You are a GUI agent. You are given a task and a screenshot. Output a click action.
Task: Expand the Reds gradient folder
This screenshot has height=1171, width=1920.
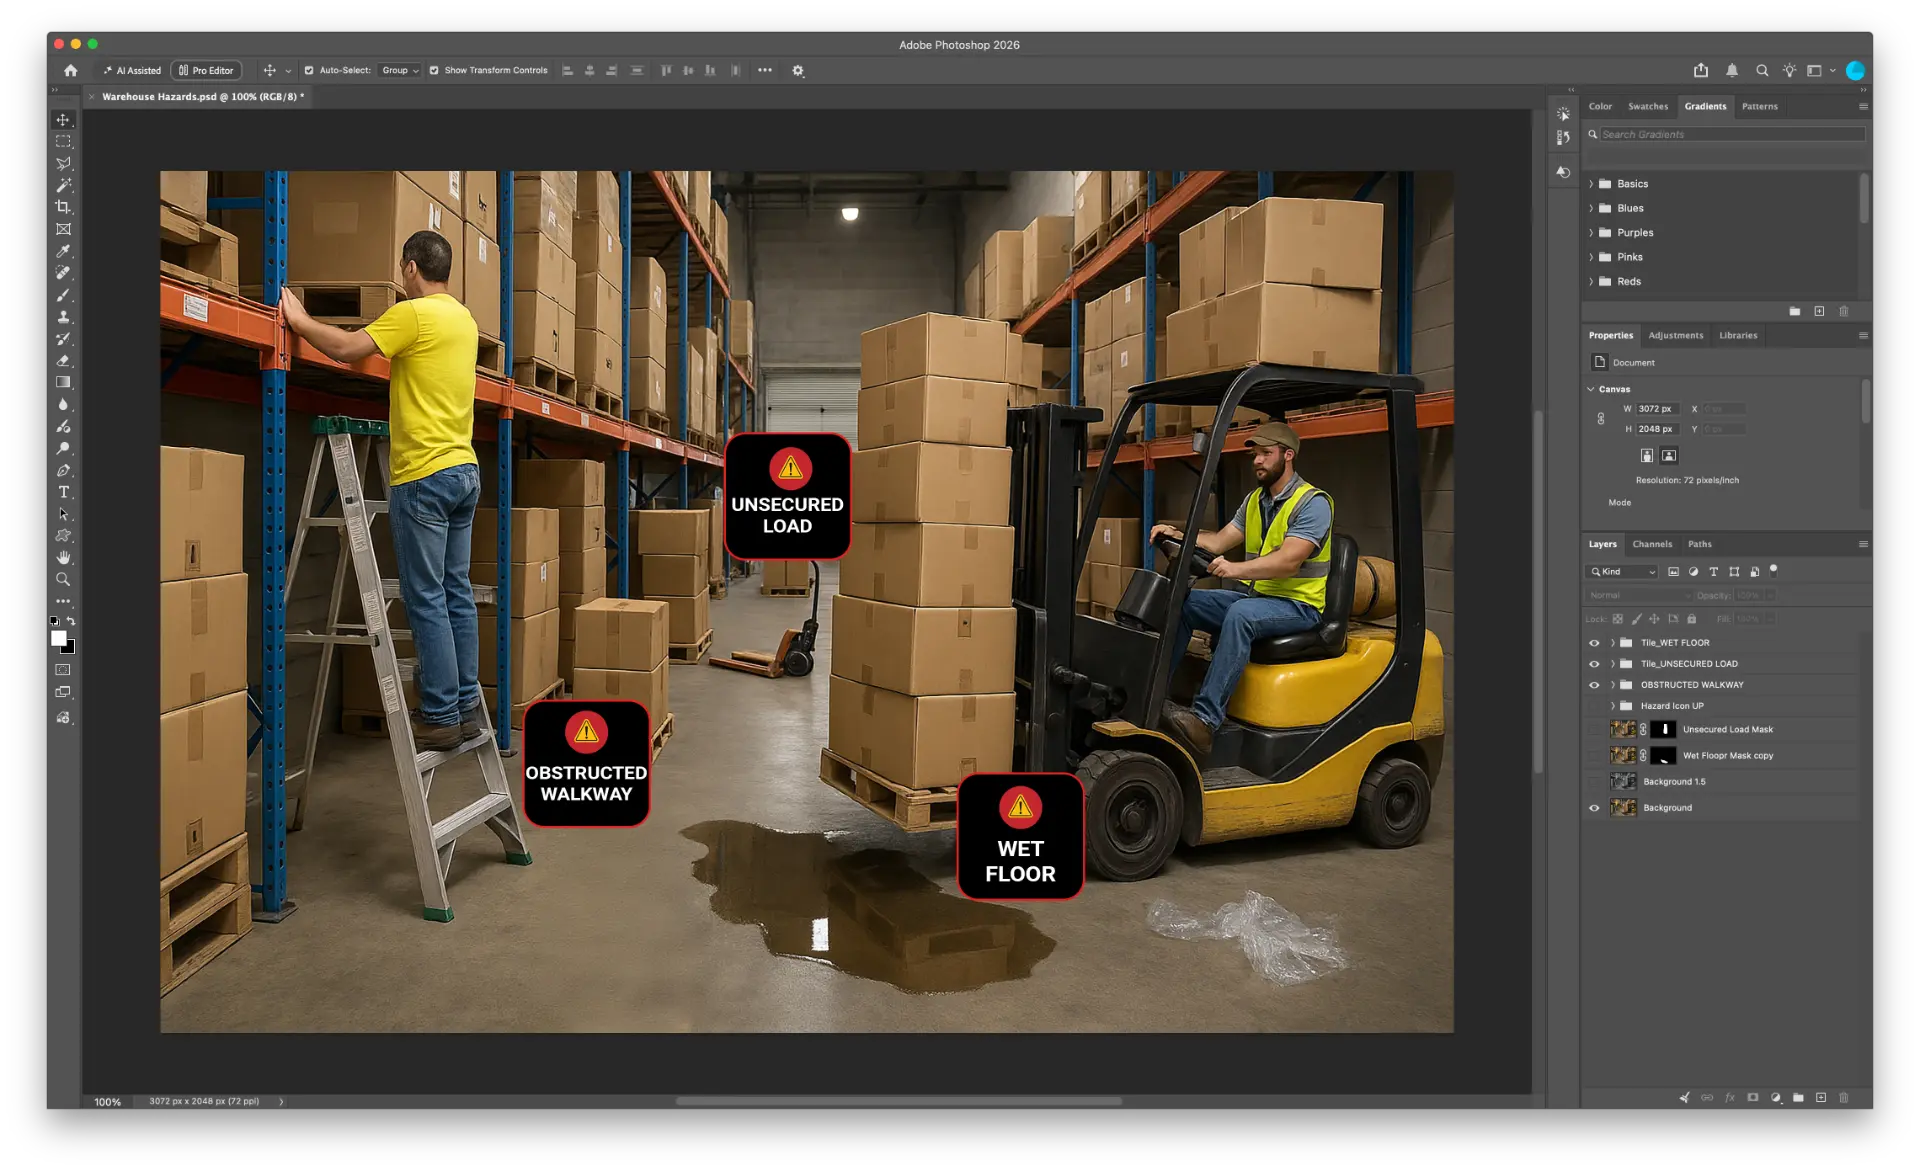click(1591, 282)
